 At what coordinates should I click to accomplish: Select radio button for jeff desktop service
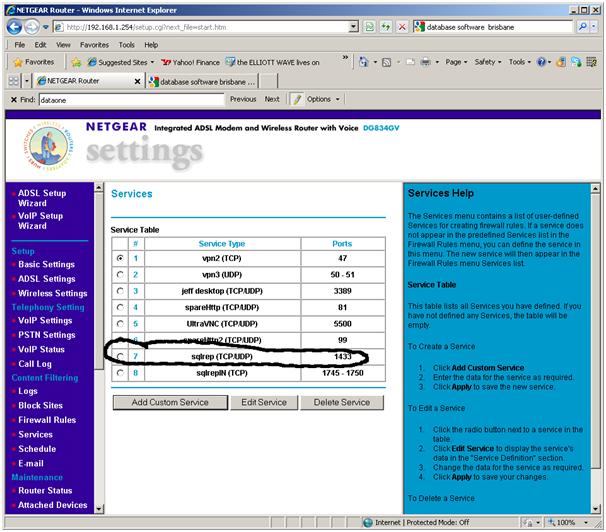(120, 291)
